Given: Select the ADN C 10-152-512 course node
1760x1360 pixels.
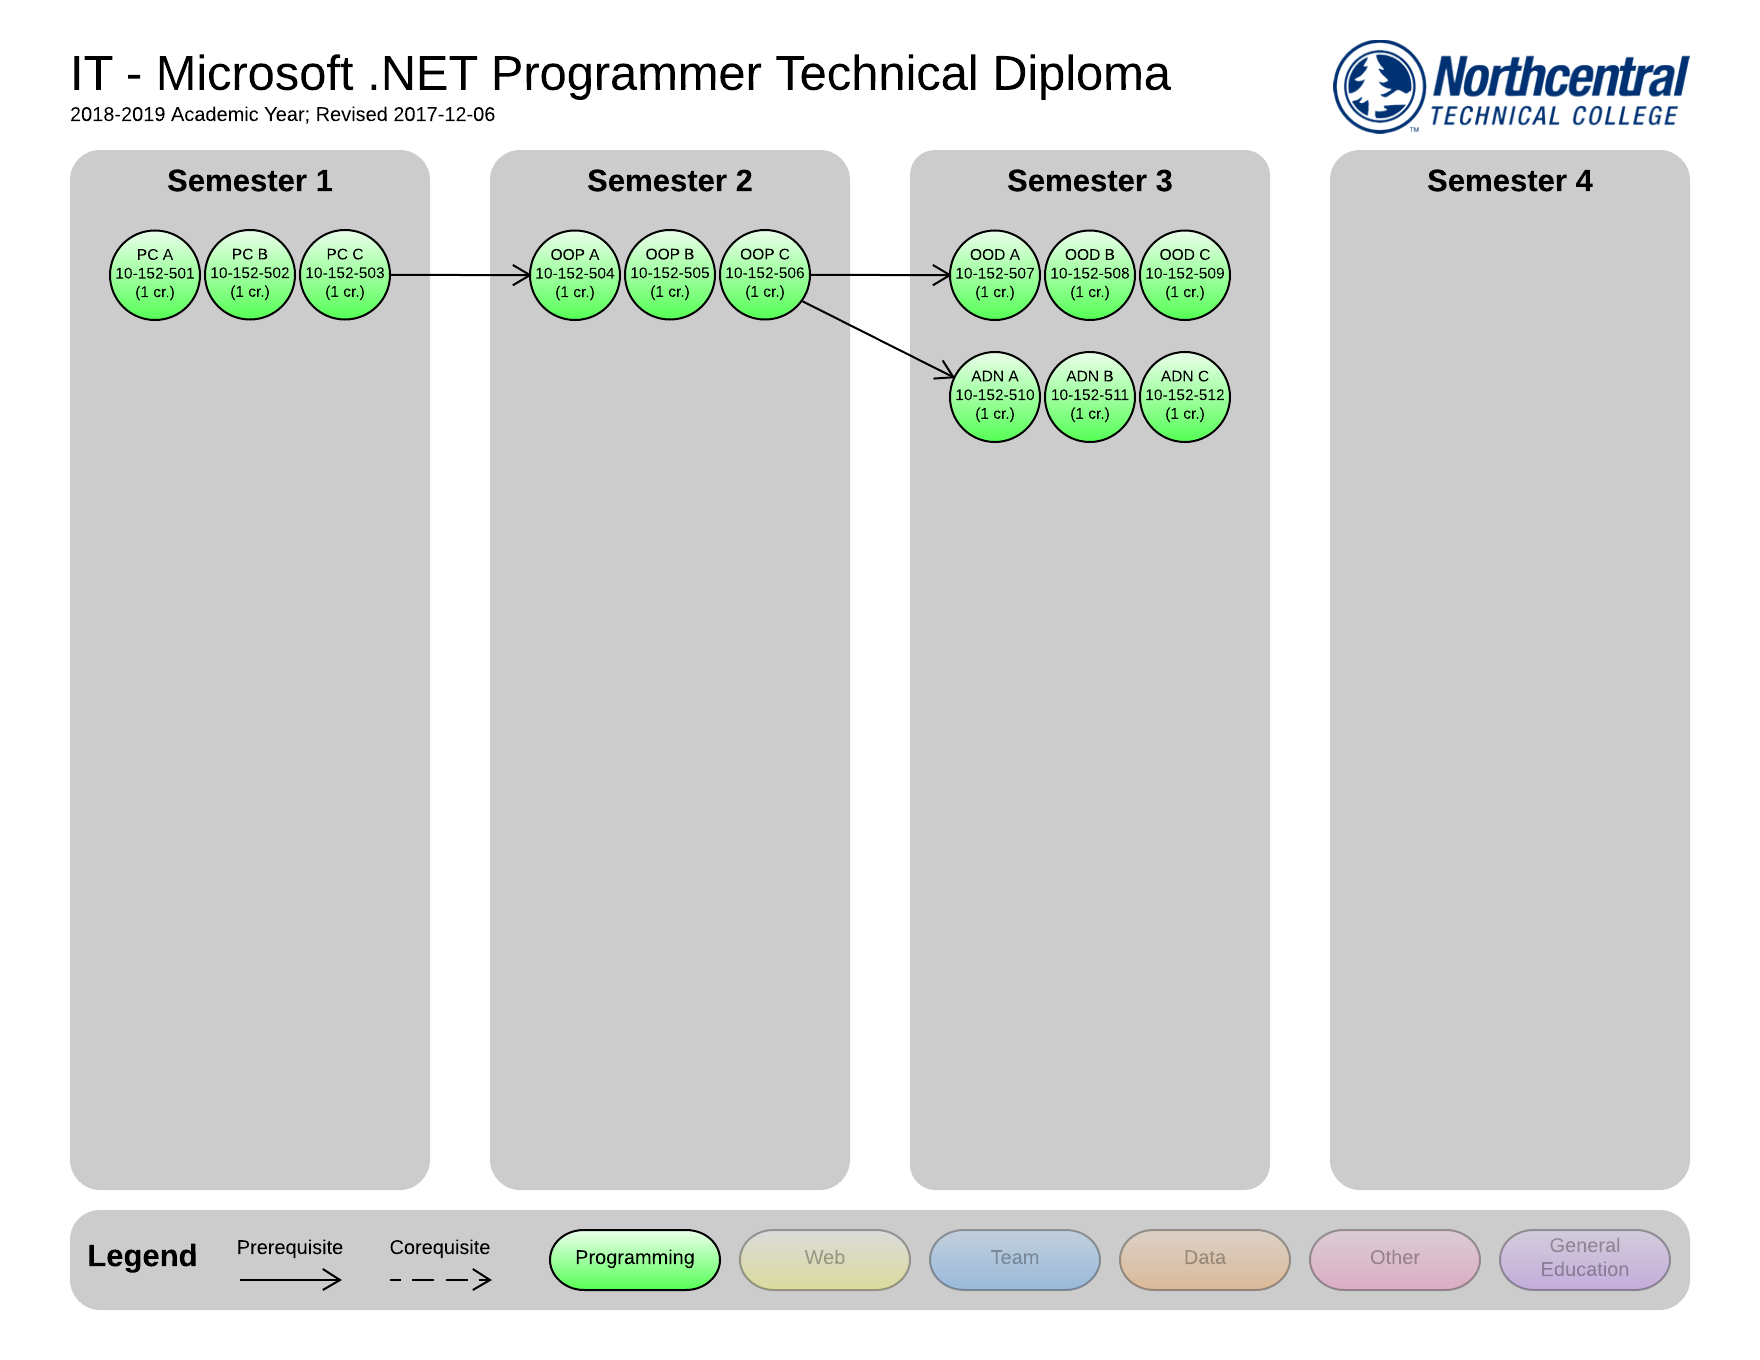Looking at the screenshot, I should tap(1185, 396).
